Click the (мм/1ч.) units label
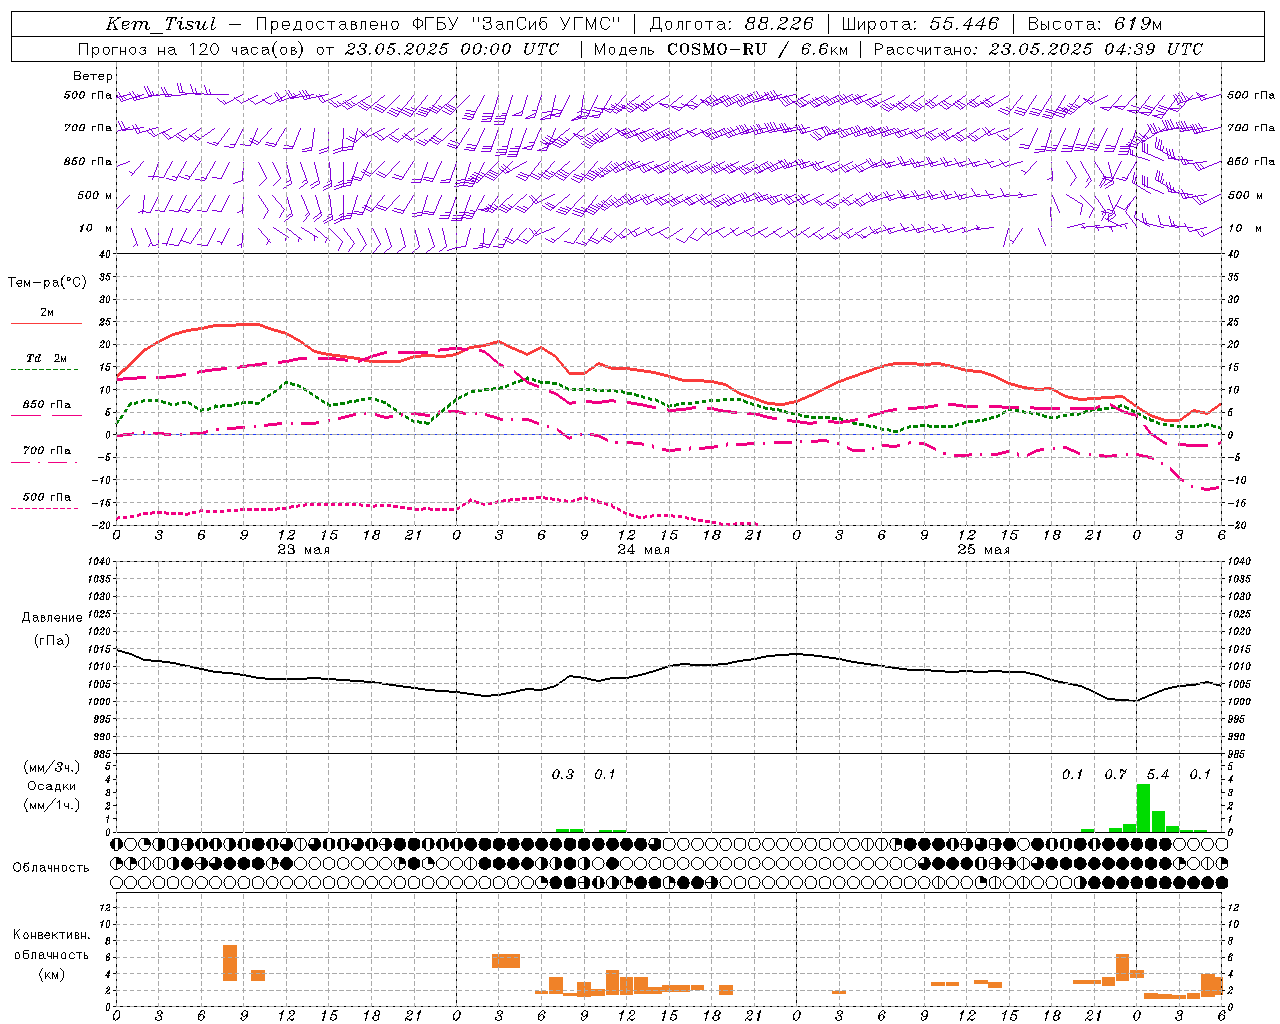Viewport: 1280px width, 1024px height. [52, 805]
